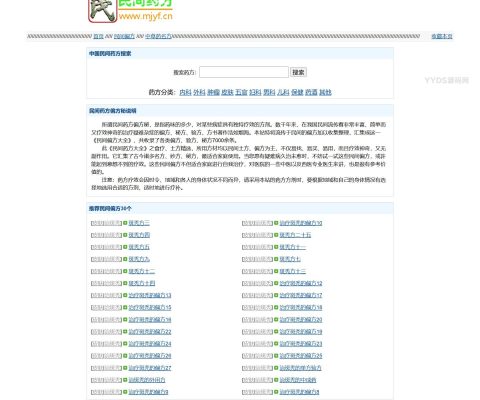Open the 斑秃方四 recipe link
This screenshot has height=400, width=480.
(x=139, y=235)
